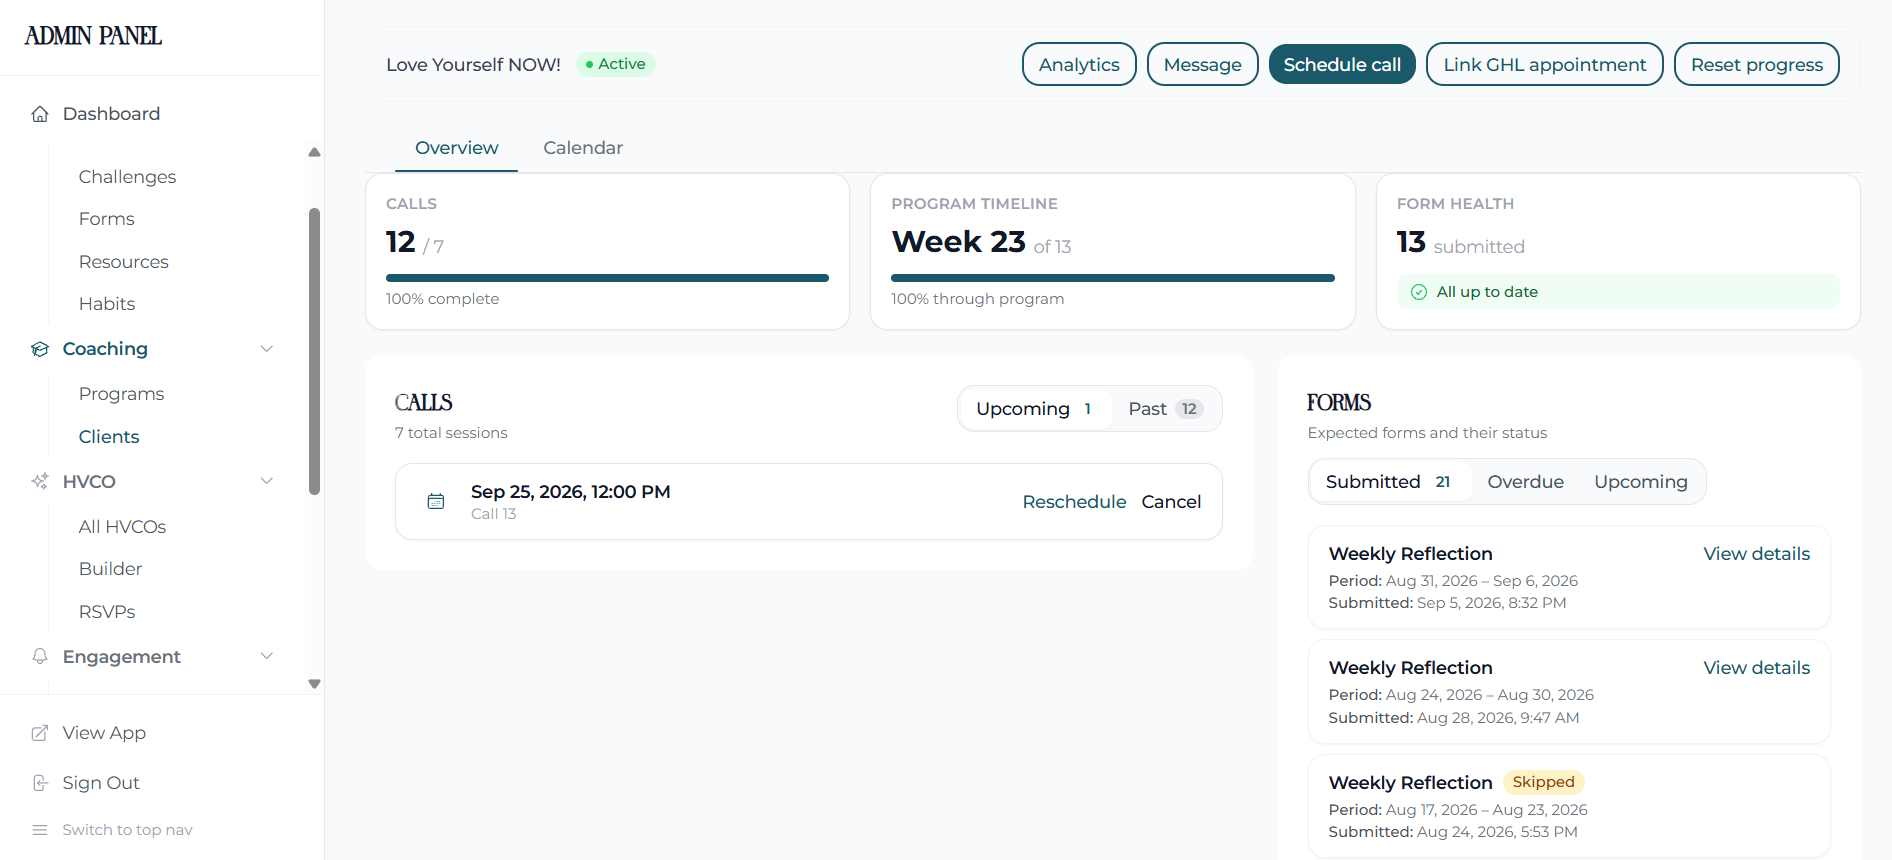Click the Calls progress bar

coord(607,278)
